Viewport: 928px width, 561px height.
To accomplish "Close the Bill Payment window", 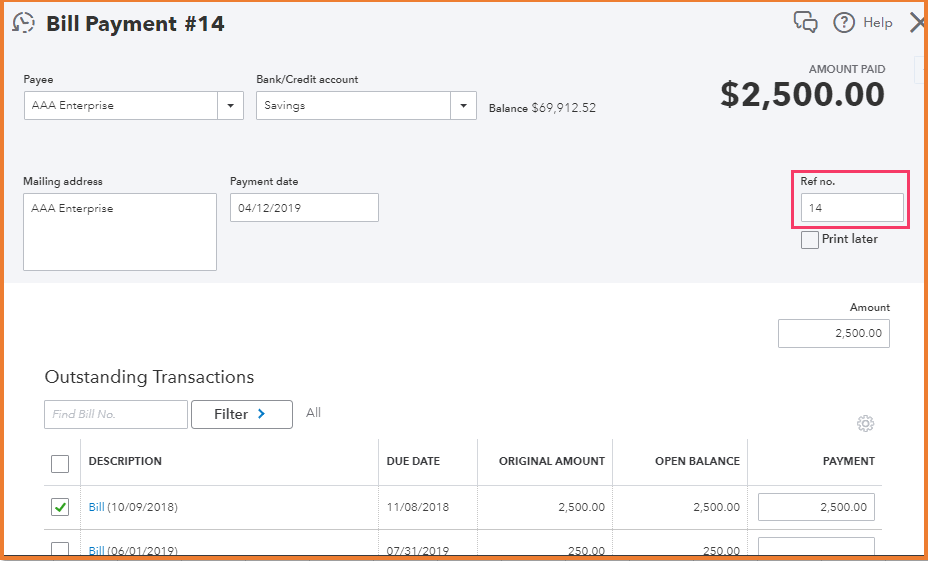I will click(917, 22).
